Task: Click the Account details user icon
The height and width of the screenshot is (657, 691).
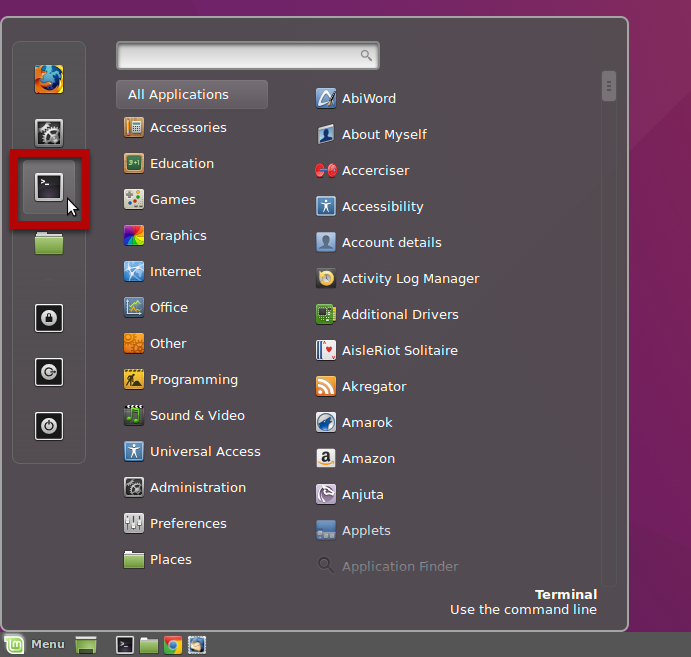Action: pos(326,242)
